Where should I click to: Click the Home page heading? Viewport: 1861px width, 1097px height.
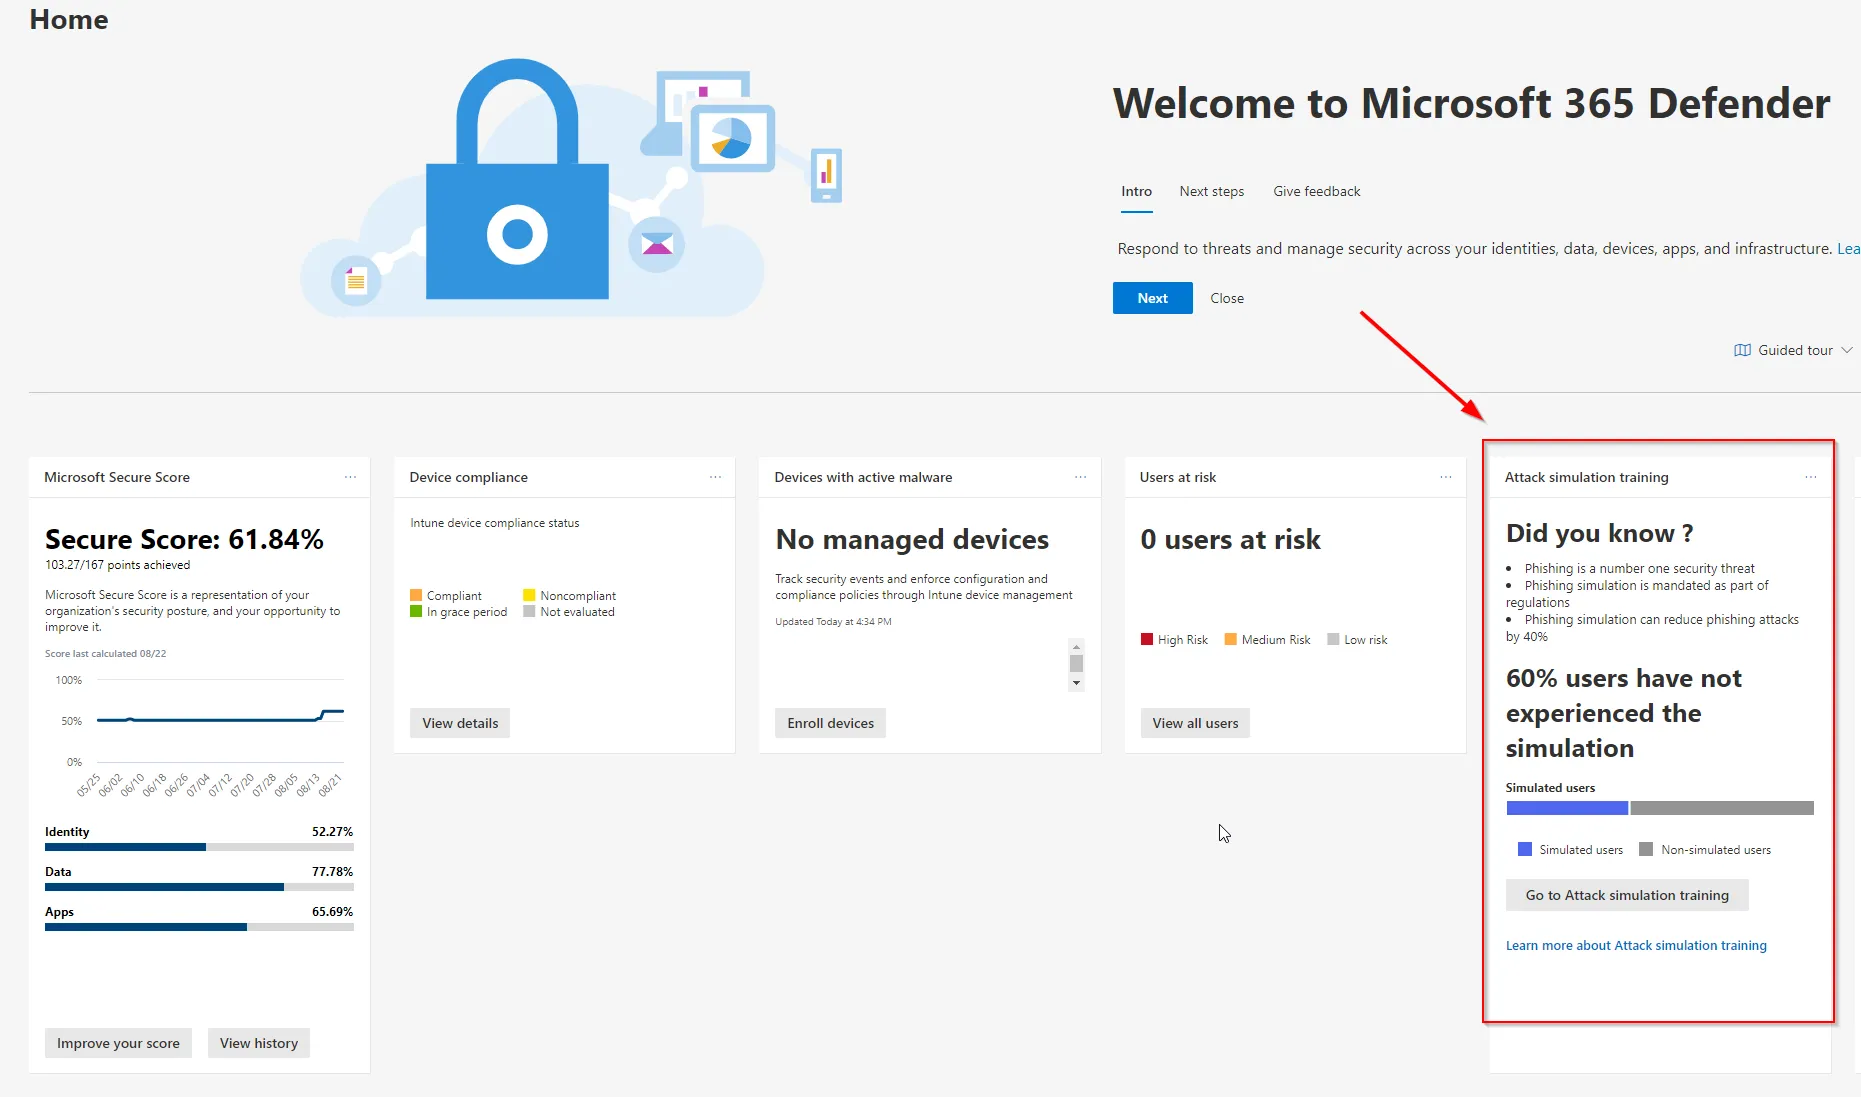click(69, 19)
